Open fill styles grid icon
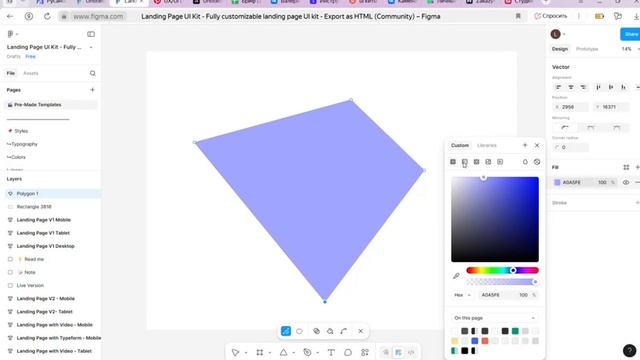 click(x=626, y=167)
